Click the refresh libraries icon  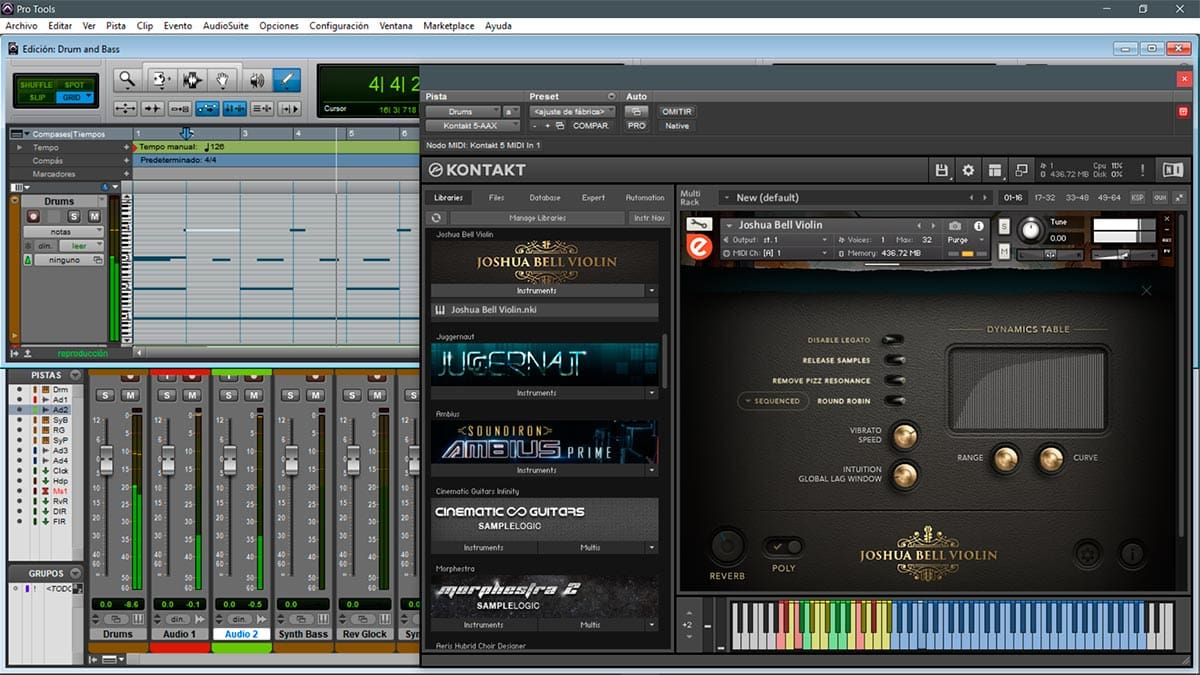coord(436,218)
